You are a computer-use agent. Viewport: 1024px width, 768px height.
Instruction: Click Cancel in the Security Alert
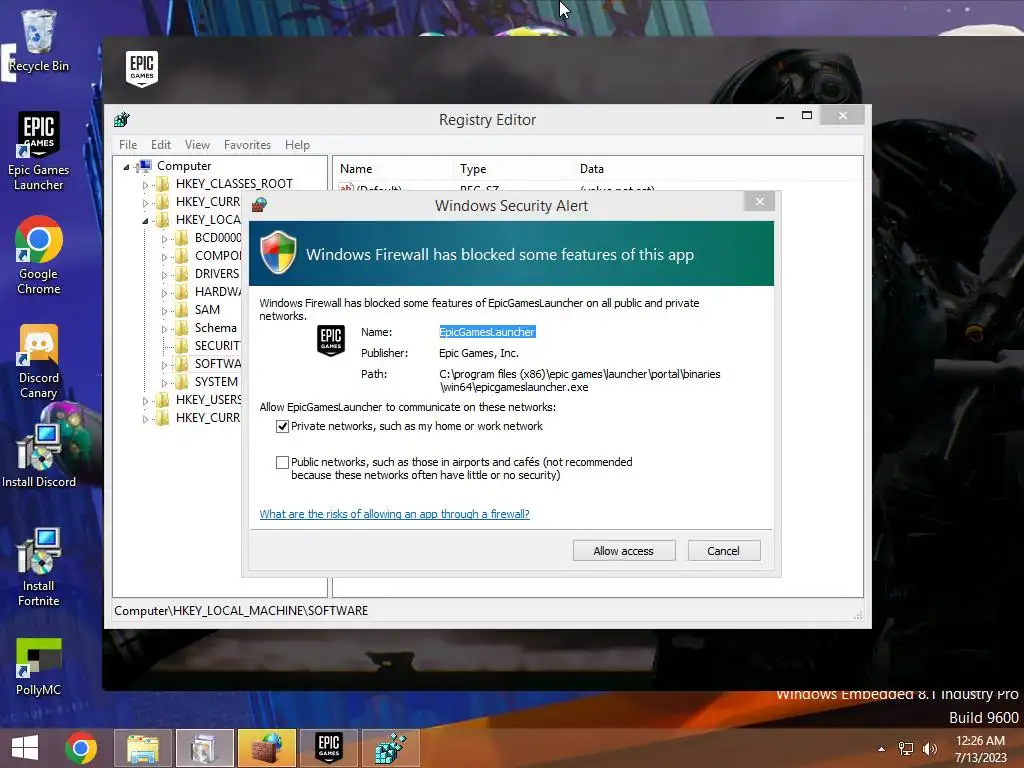pos(724,551)
